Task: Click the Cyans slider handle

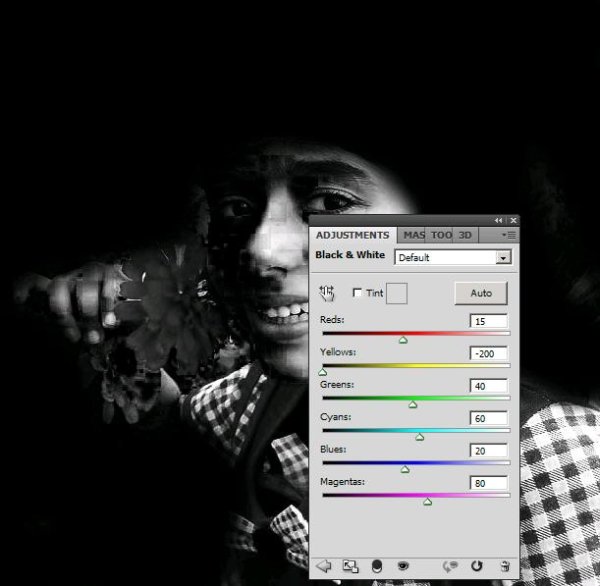Action: (419, 437)
